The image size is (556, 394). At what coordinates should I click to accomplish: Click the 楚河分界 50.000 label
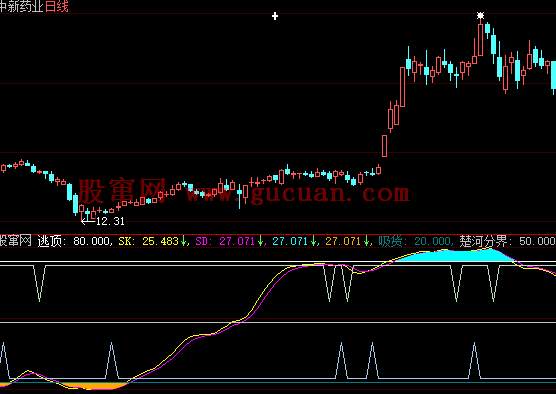coord(507,241)
